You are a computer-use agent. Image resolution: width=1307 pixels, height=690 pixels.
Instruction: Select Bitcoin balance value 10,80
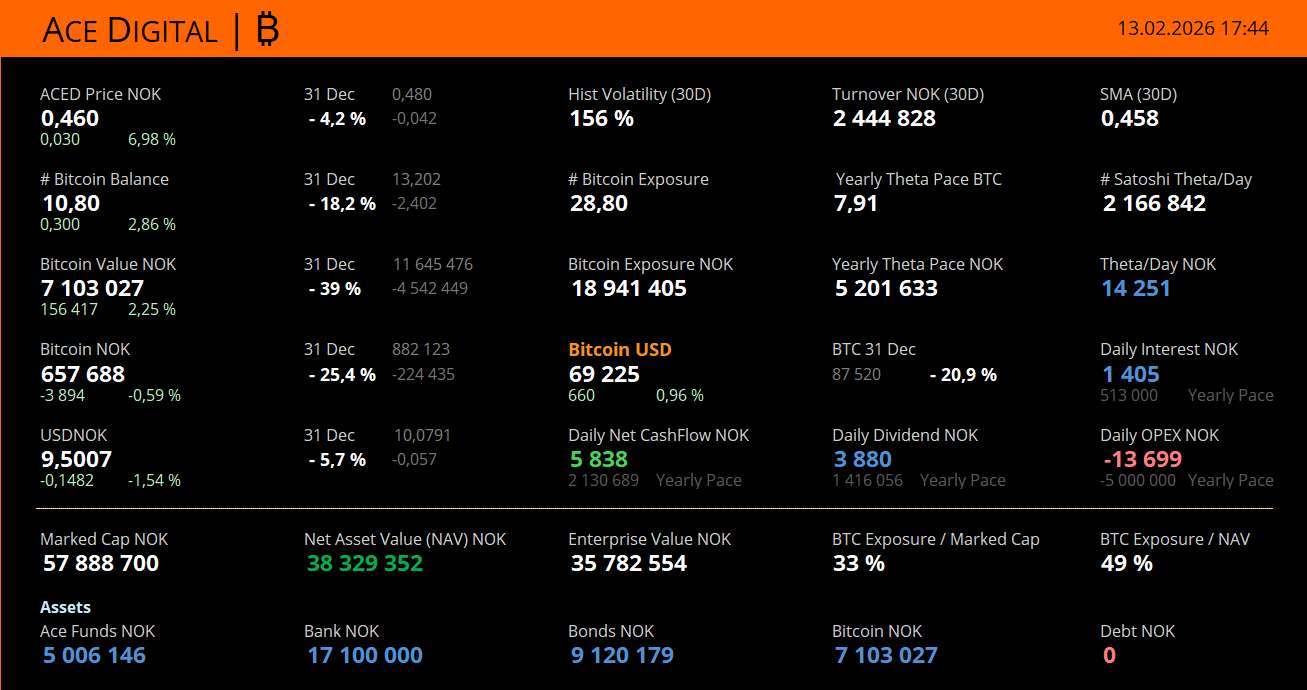click(71, 203)
